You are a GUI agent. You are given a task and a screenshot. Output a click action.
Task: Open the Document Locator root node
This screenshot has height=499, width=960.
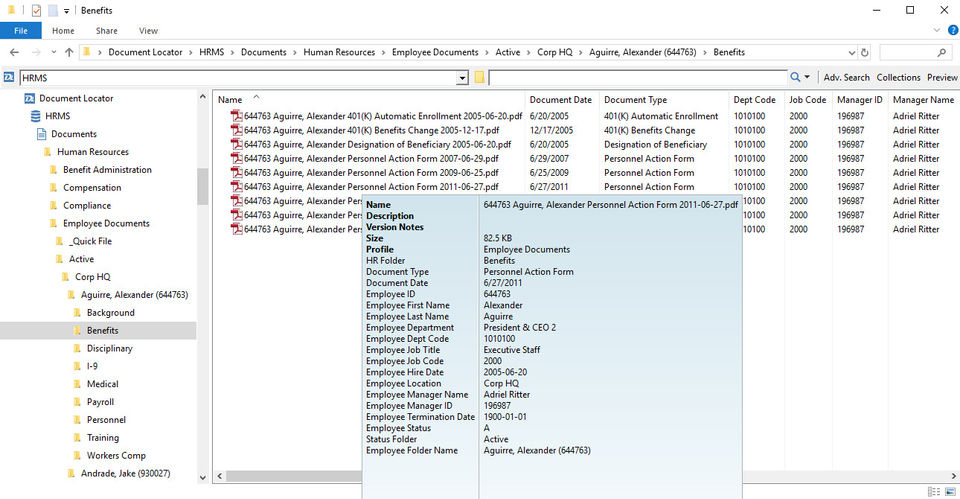76,98
